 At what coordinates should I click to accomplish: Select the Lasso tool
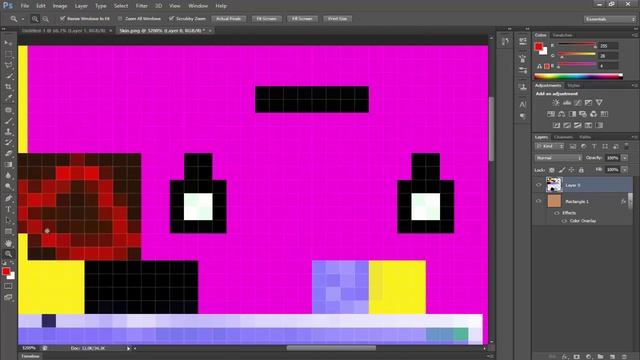coord(8,65)
